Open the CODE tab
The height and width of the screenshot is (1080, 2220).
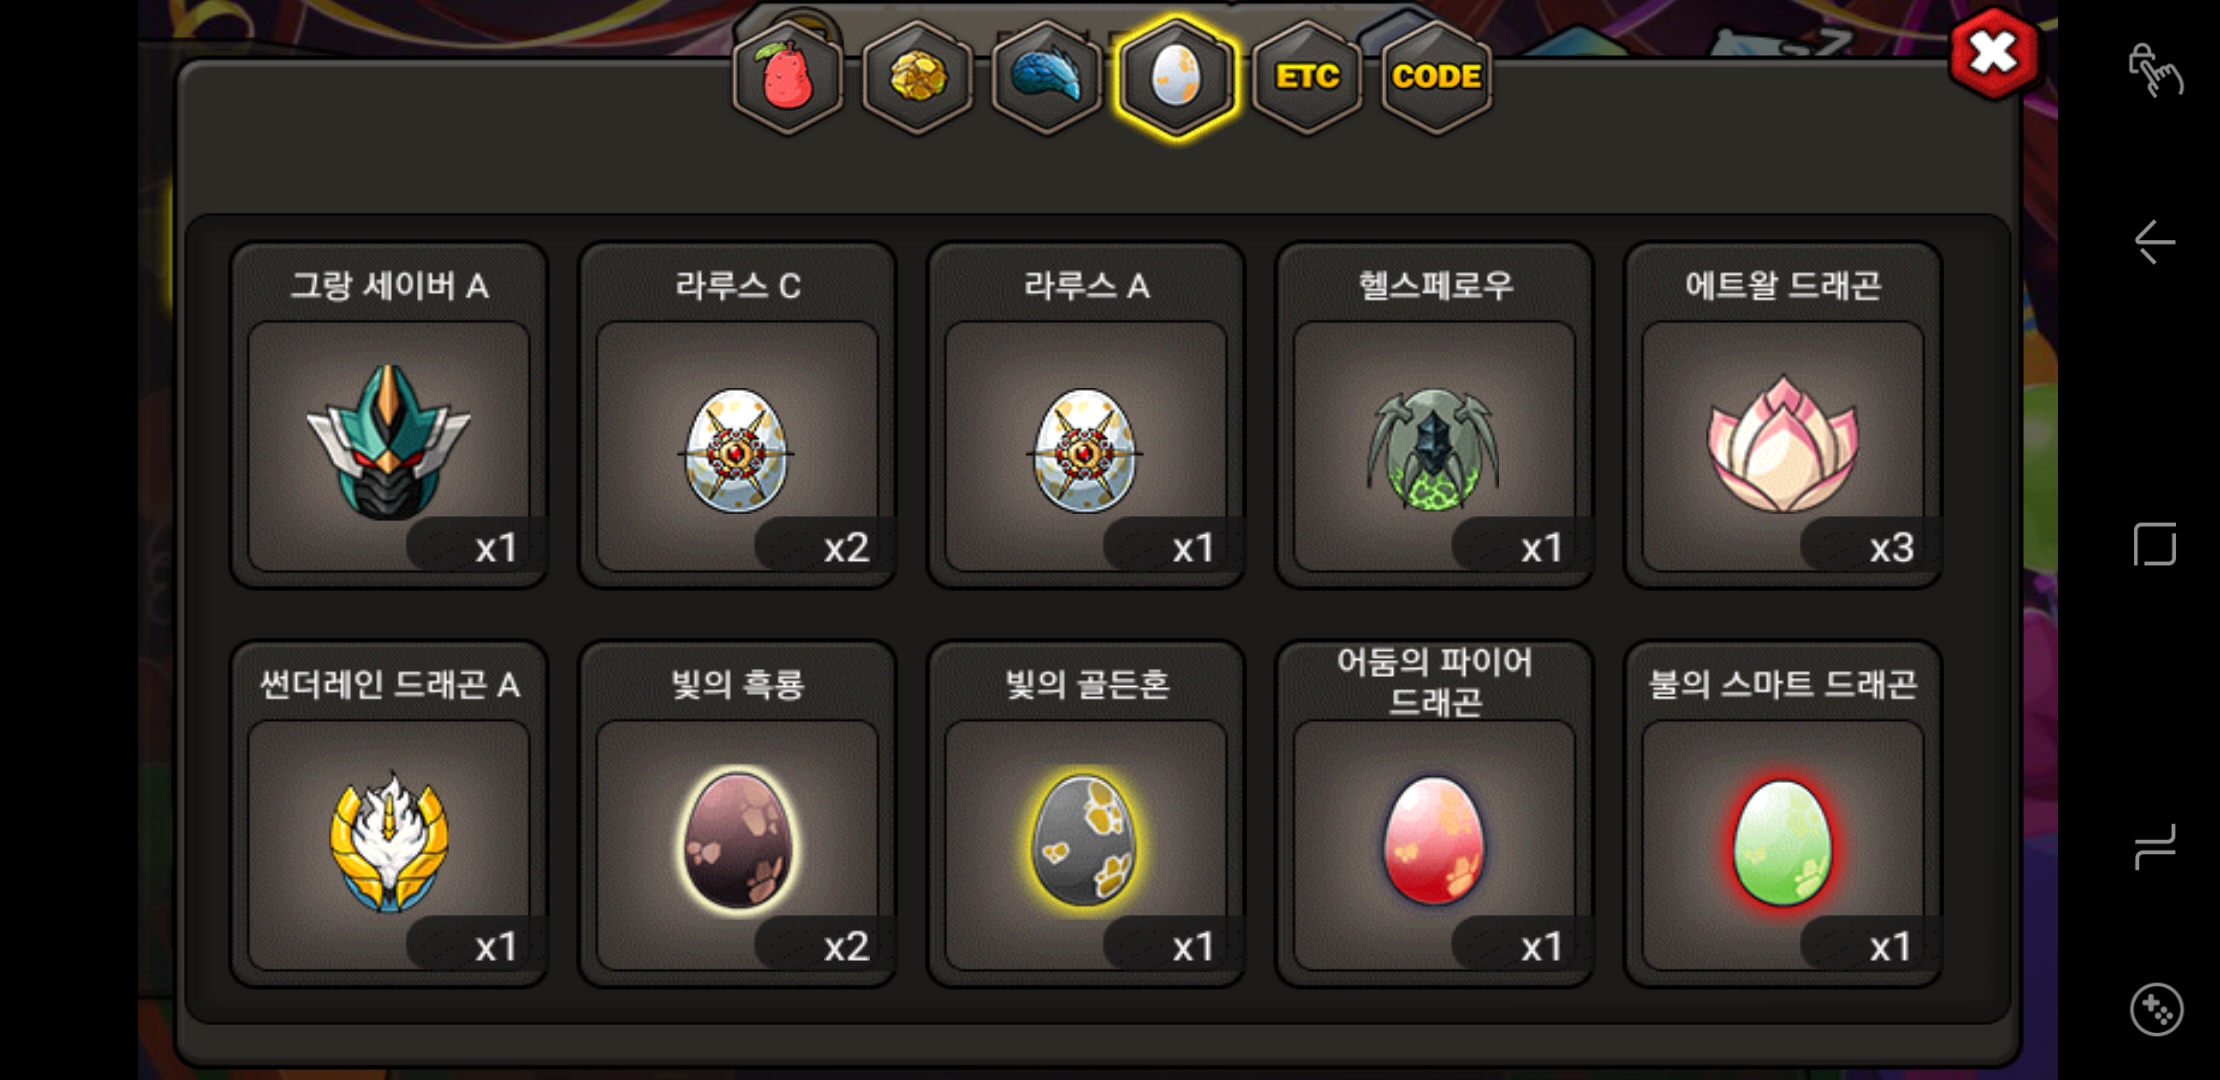1436,77
